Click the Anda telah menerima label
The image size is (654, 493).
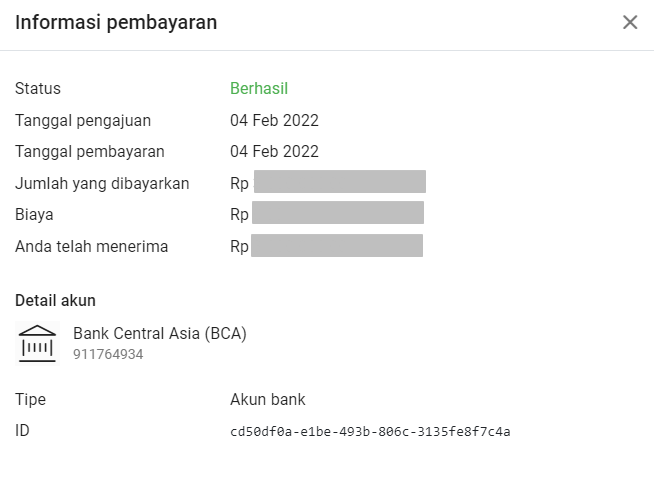point(91,246)
